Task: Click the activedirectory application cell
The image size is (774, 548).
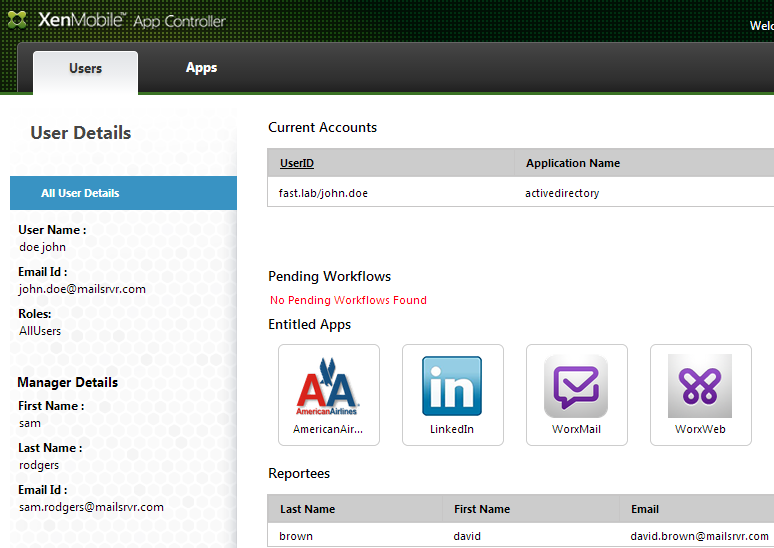Action: [562, 193]
